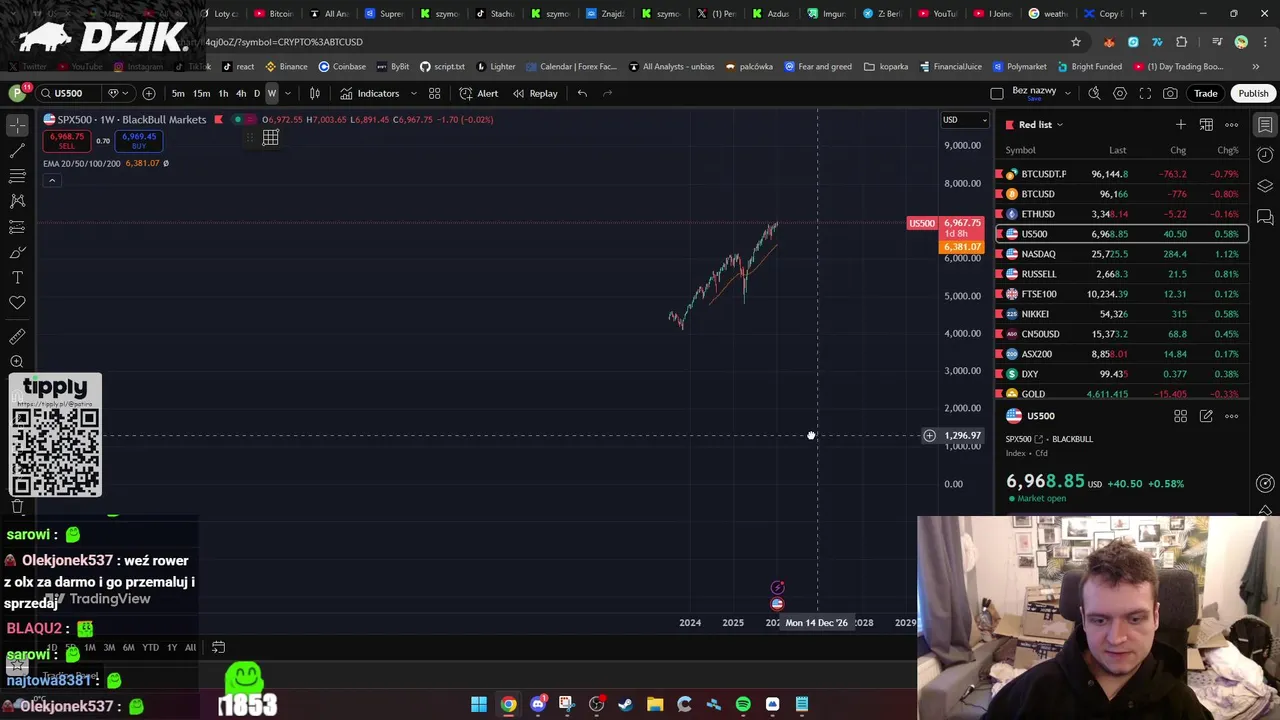Open the go to date calendar icon

[x=218, y=647]
